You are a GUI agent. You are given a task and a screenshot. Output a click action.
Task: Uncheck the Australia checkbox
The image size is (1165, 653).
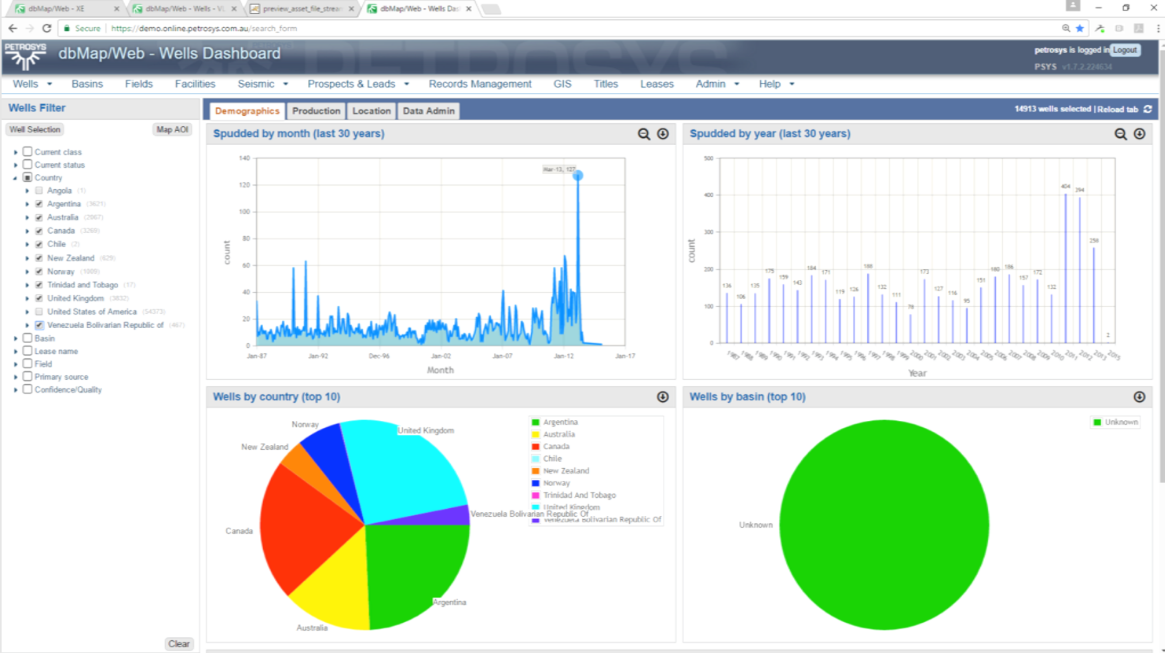pyautogui.click(x=39, y=218)
